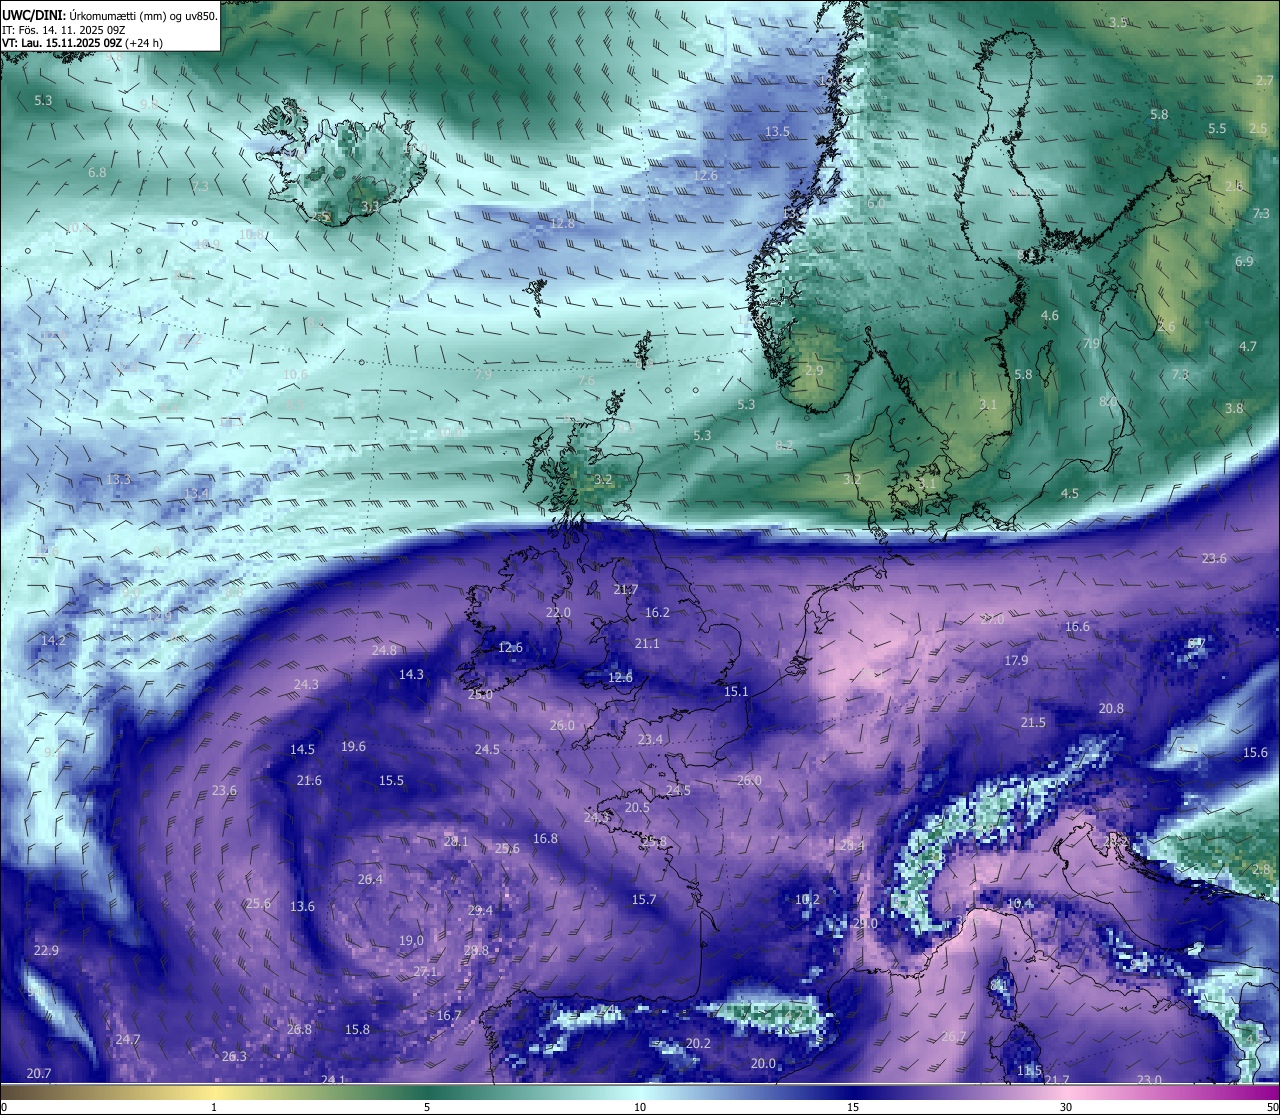The width and height of the screenshot is (1280, 1115).
Task: Click the colorbar tick label '50'
Action: coord(1272,1107)
